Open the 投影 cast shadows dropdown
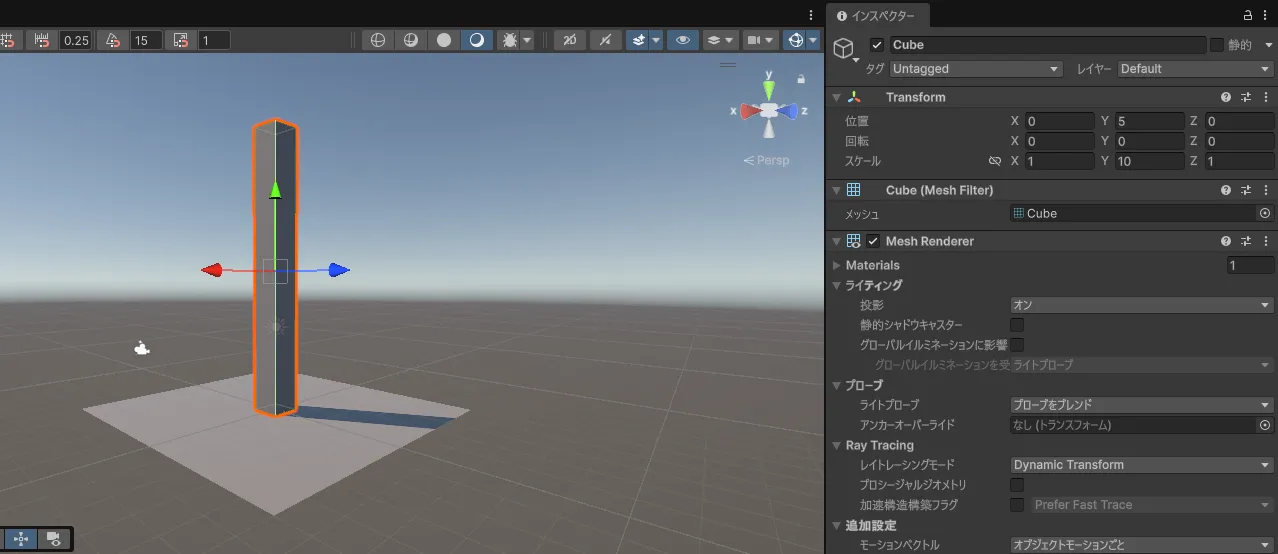The width and height of the screenshot is (1278, 554). click(1142, 305)
